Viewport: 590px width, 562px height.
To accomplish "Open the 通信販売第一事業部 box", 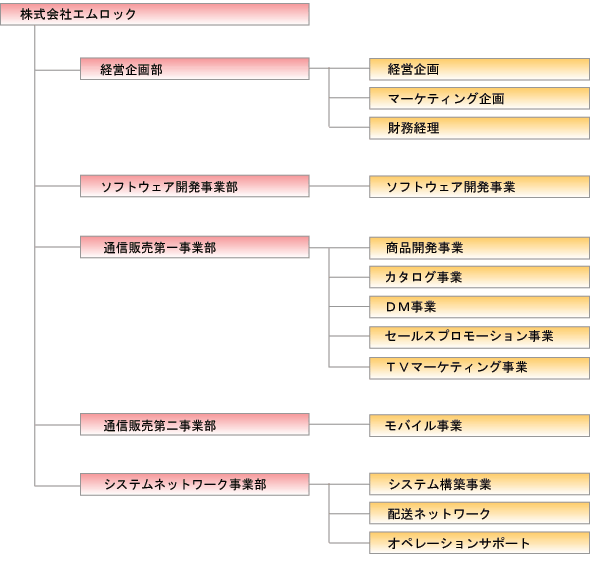I will 195,247.
